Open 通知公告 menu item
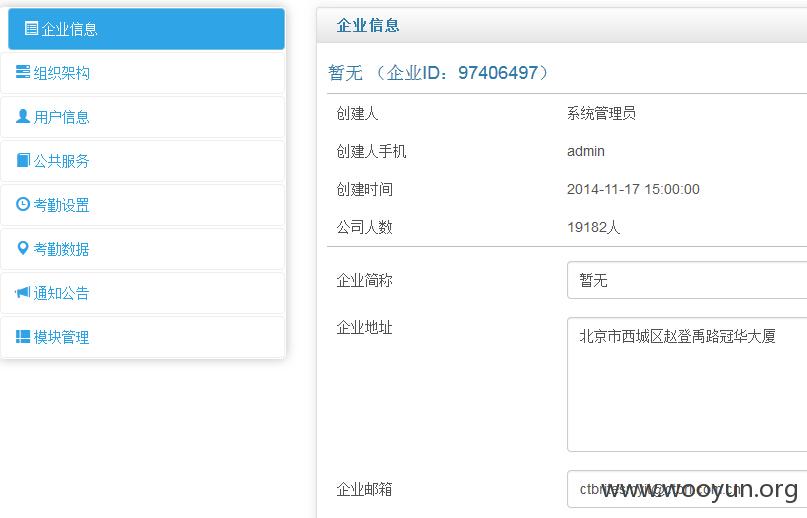Screen dimensions: 807x518 click(143, 293)
